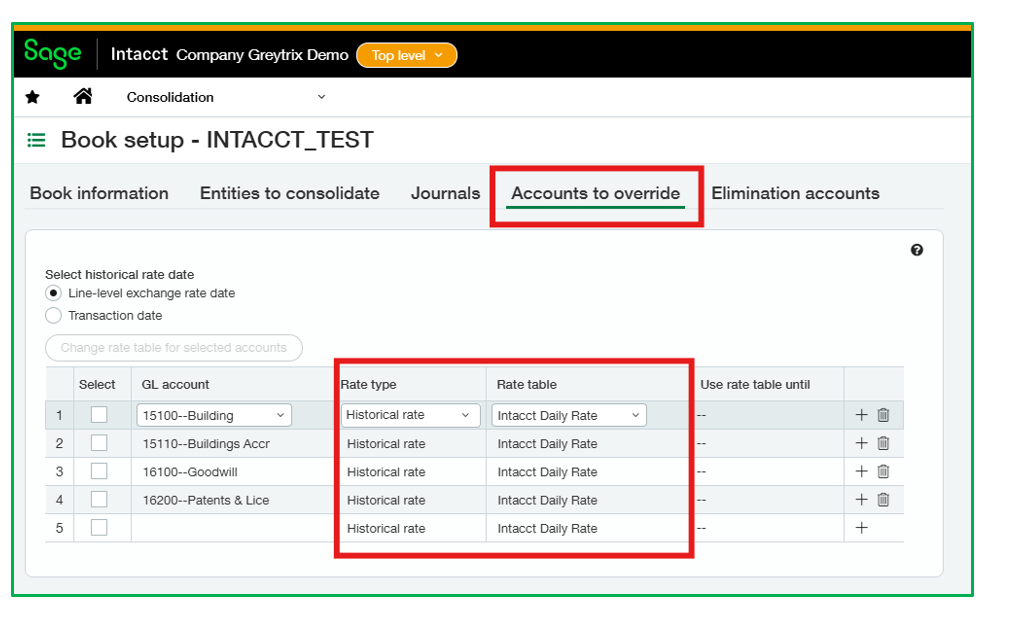Click Historical rate in Goodwill row
This screenshot has height=624, width=1017.
click(x=386, y=472)
